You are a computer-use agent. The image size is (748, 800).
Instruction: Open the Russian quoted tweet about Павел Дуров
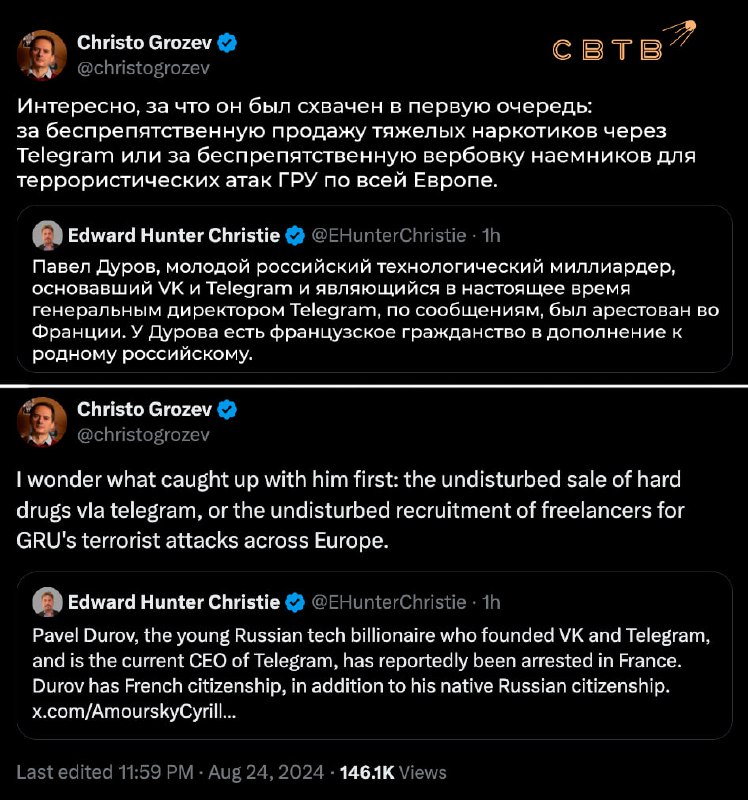click(375, 289)
